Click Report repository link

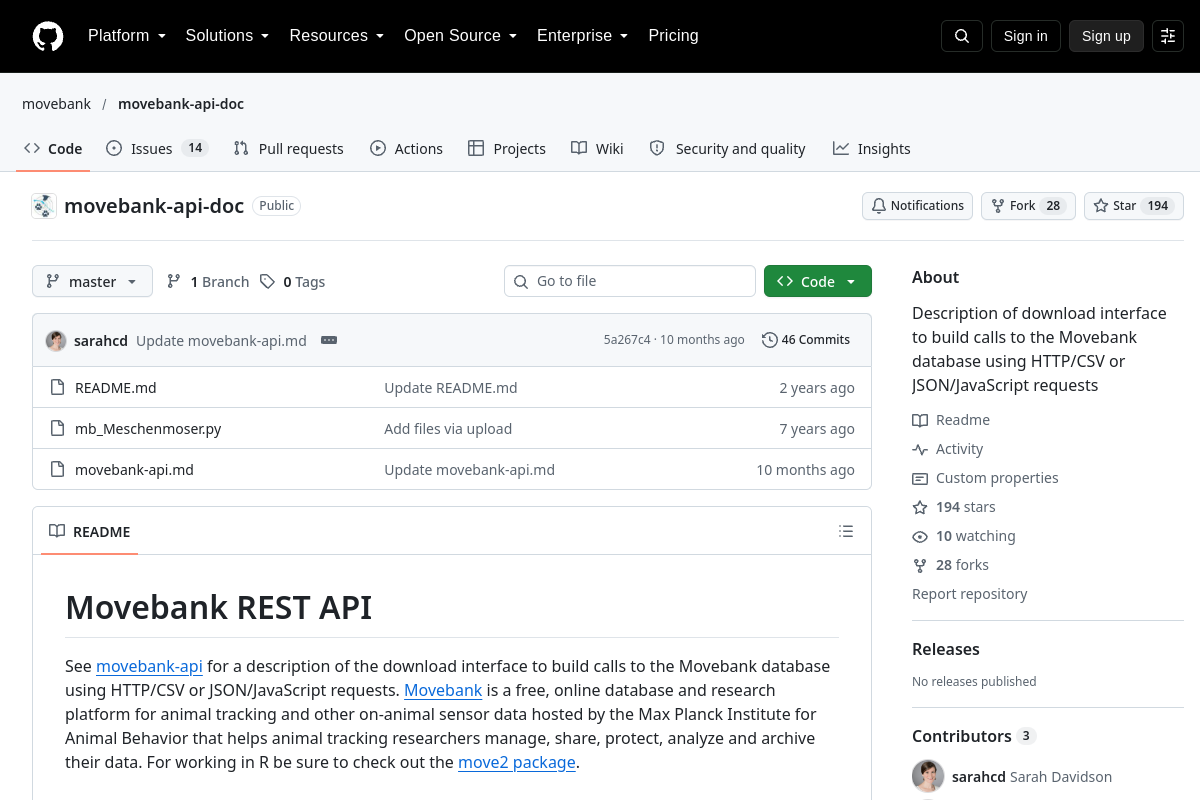coord(970,594)
